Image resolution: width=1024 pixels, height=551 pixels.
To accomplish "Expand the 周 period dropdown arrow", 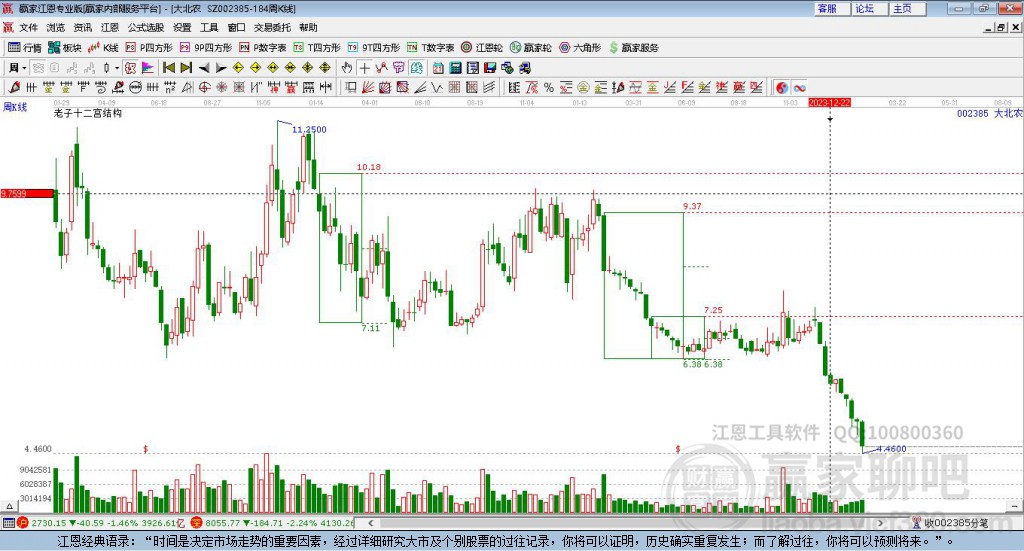I will (24, 68).
